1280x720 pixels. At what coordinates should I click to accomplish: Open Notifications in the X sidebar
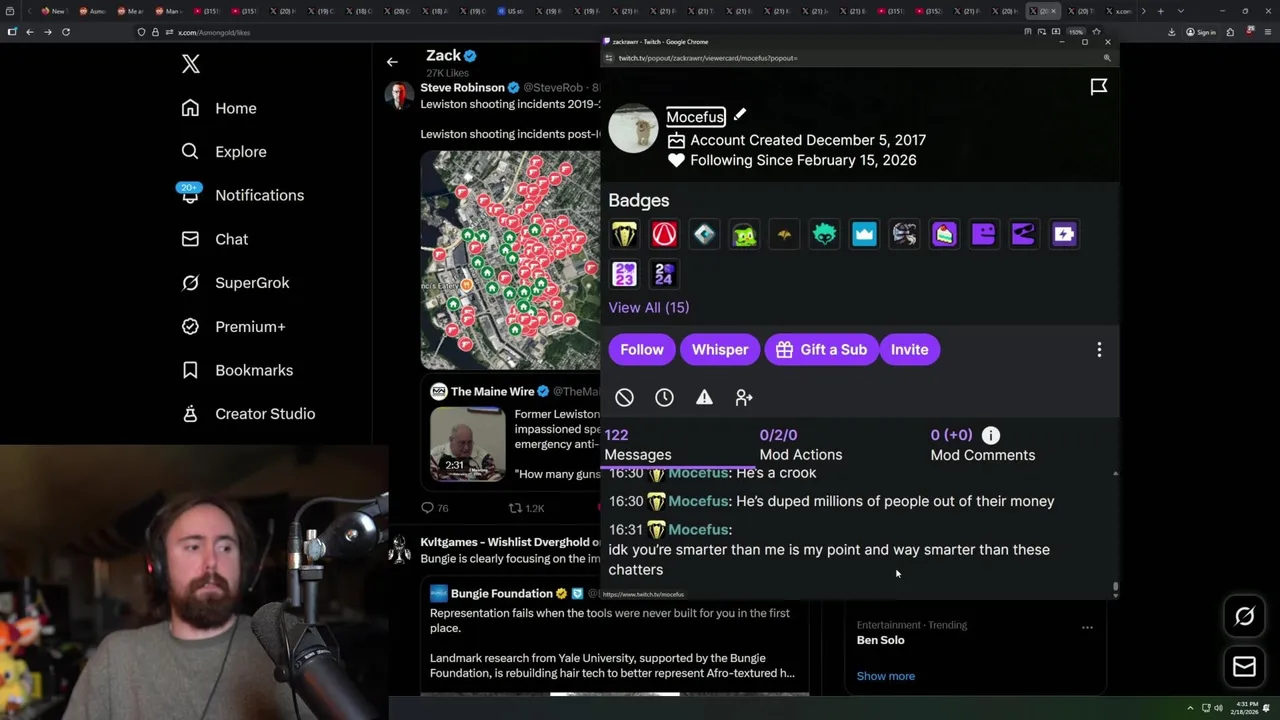[x=241, y=195]
